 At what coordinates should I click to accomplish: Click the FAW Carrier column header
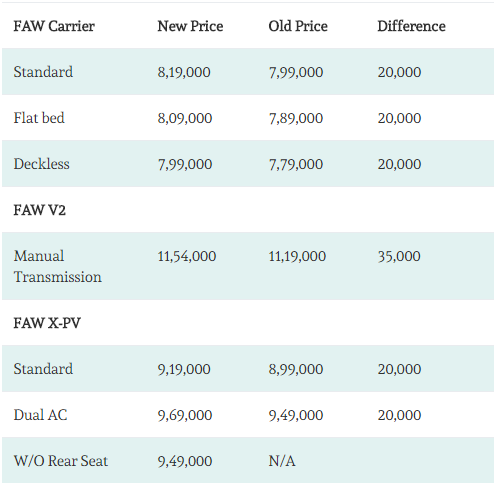[x=54, y=26]
